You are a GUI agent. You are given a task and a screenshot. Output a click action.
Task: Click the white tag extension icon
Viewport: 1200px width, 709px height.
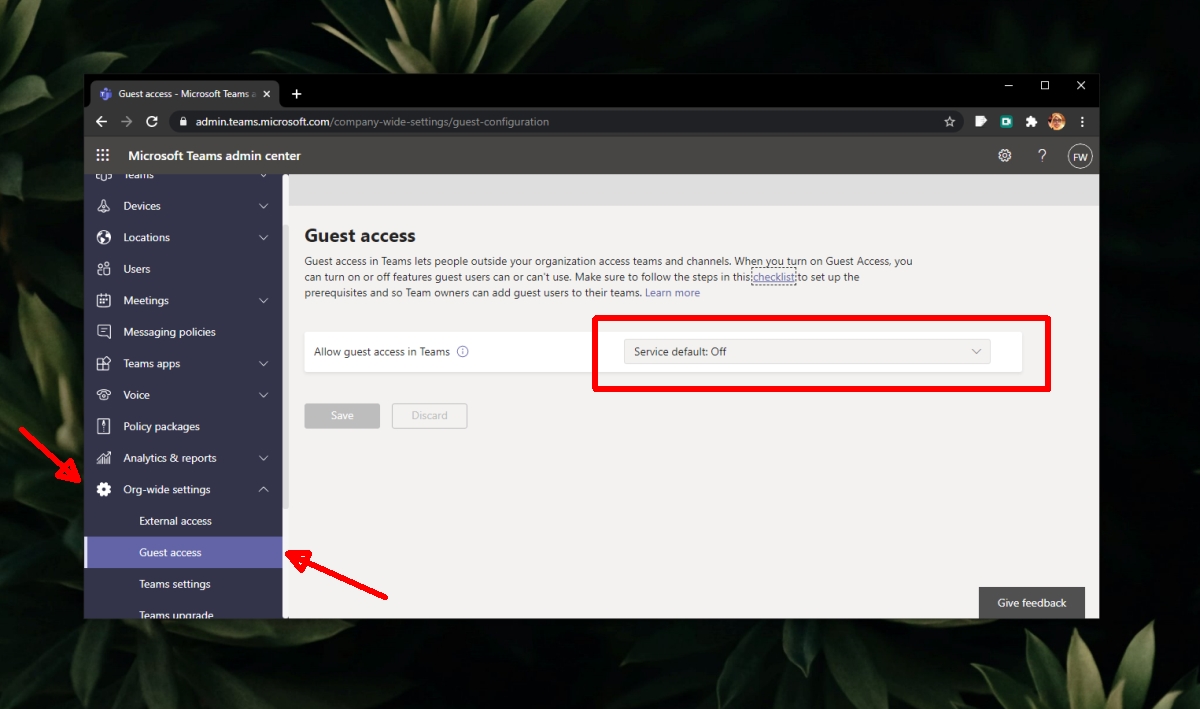click(x=981, y=122)
